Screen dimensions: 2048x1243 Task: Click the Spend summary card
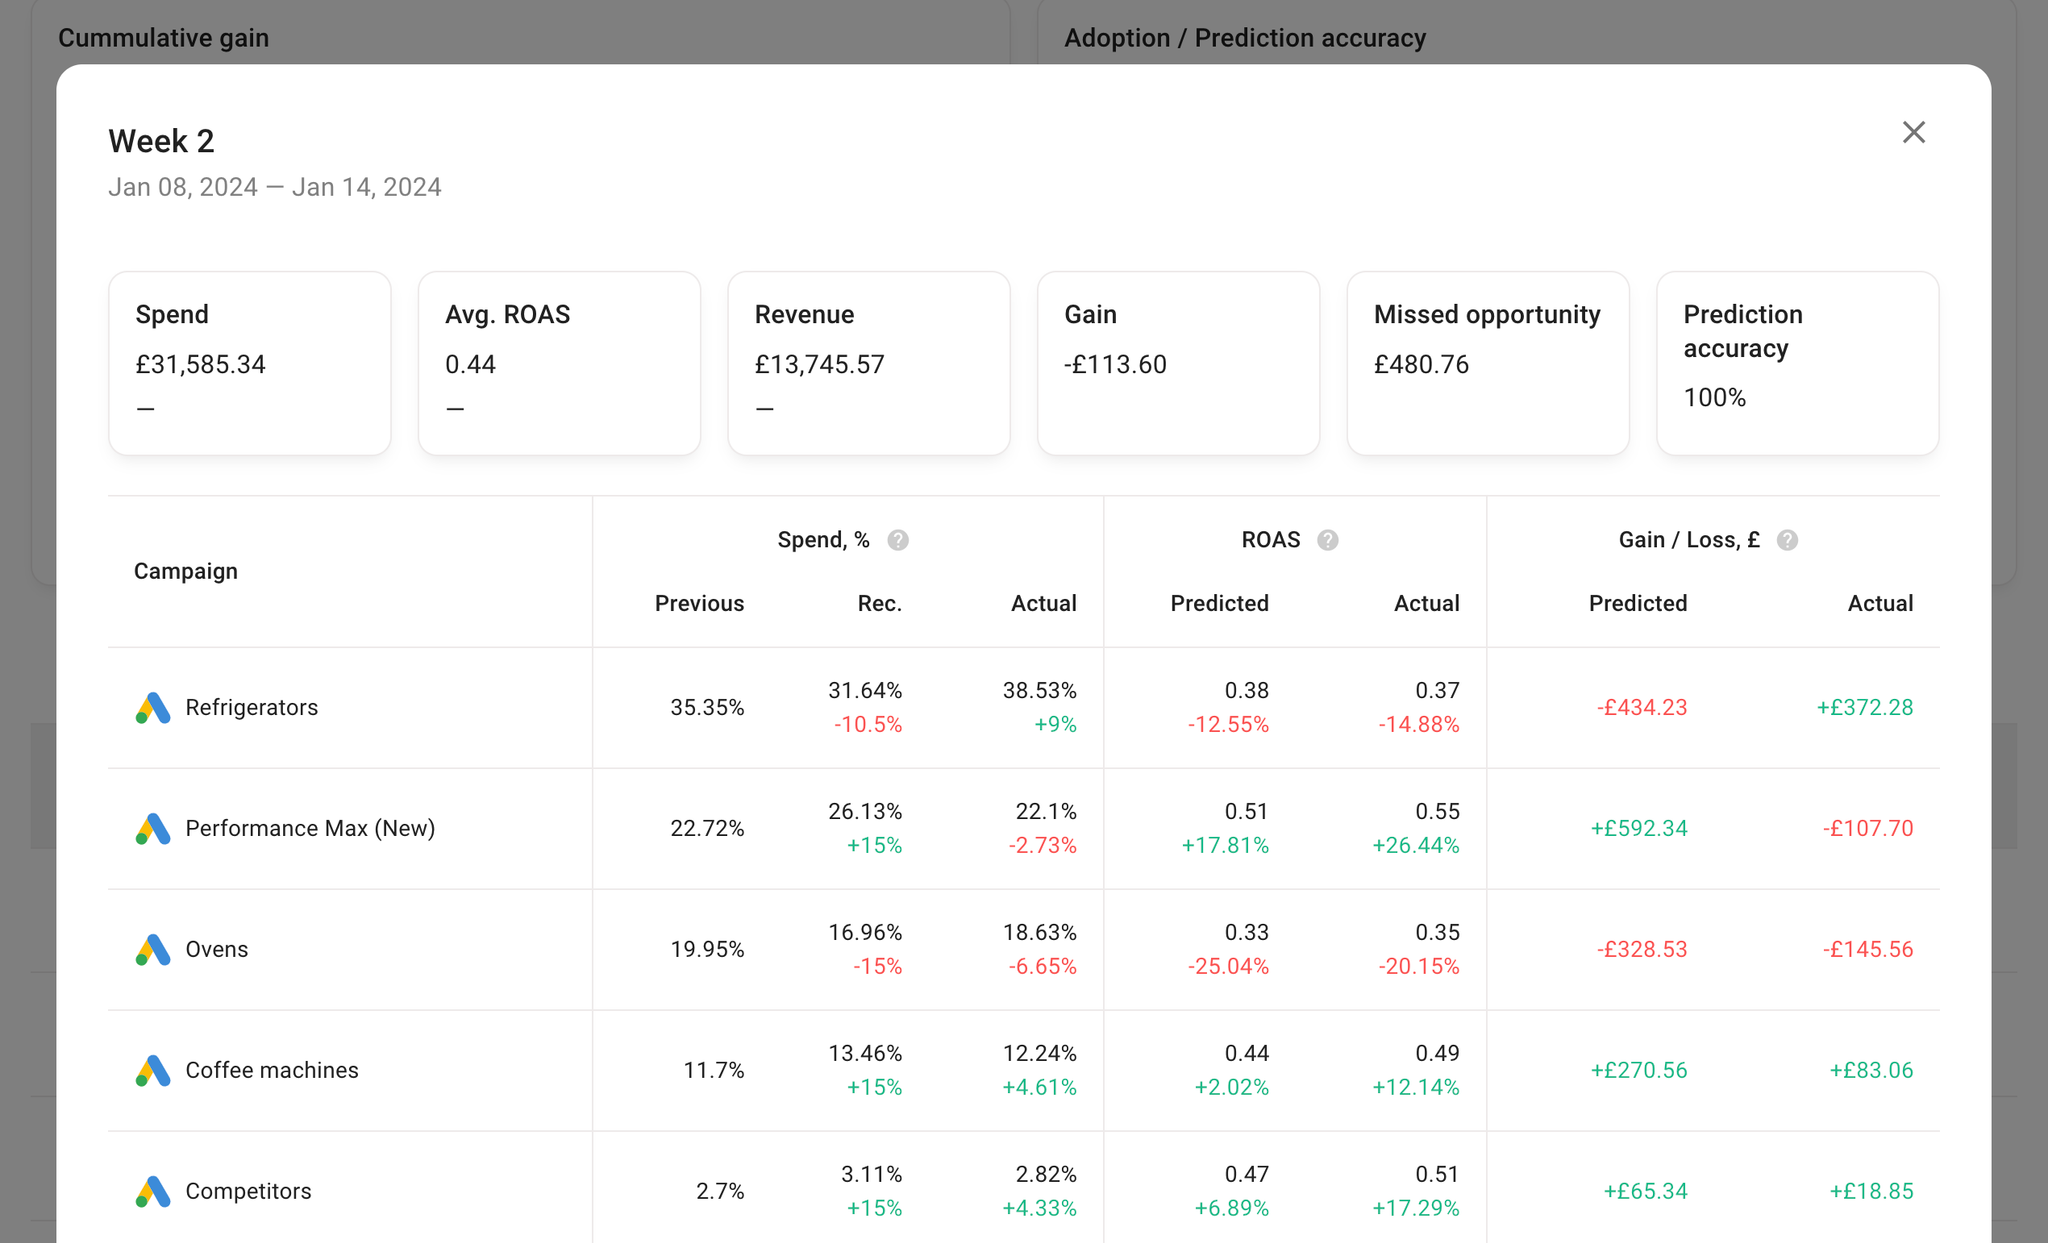(x=250, y=363)
